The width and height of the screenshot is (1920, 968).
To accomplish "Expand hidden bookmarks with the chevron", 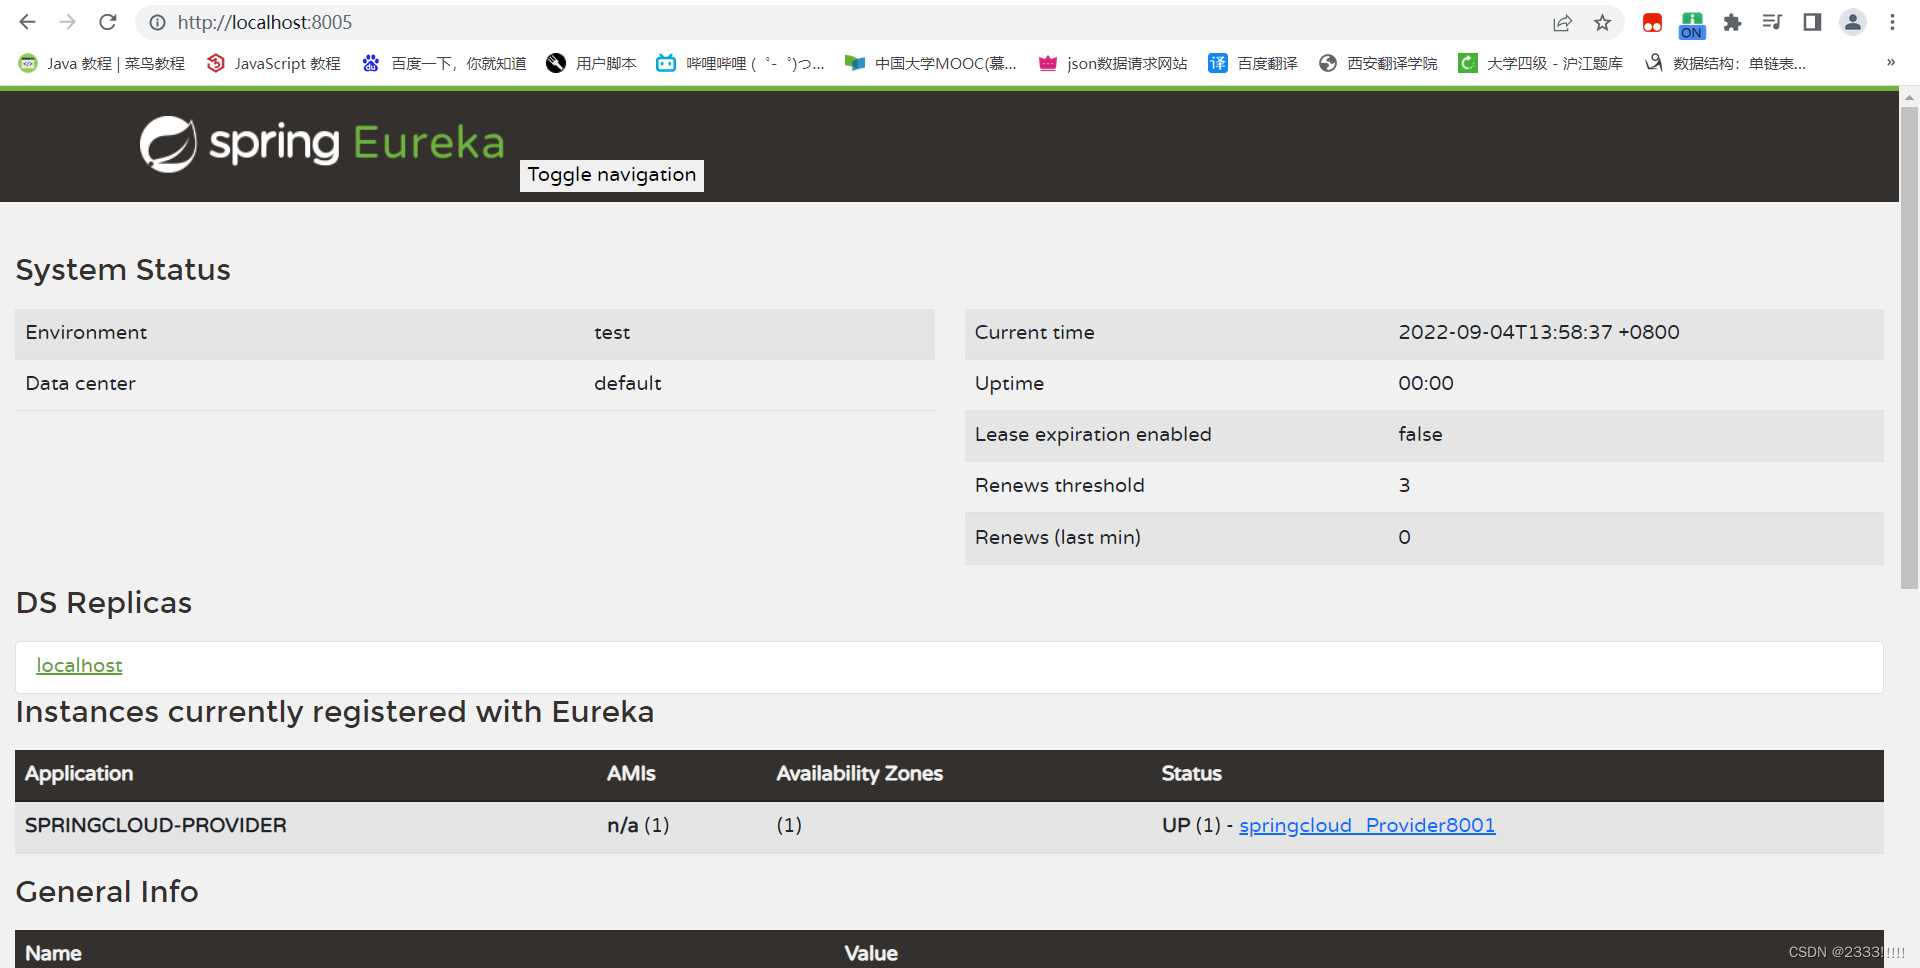I will tap(1891, 62).
